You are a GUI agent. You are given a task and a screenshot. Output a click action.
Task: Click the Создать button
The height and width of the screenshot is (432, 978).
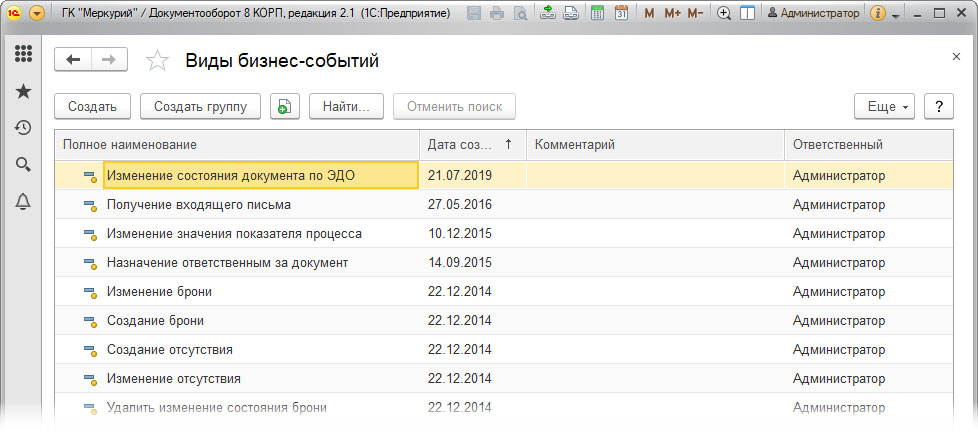click(x=92, y=106)
